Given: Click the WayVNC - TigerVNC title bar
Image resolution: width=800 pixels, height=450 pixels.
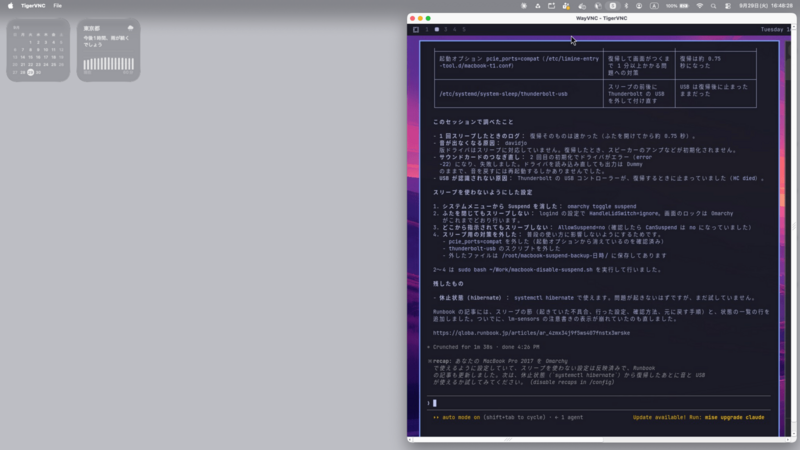Looking at the screenshot, I should [x=602, y=18].
